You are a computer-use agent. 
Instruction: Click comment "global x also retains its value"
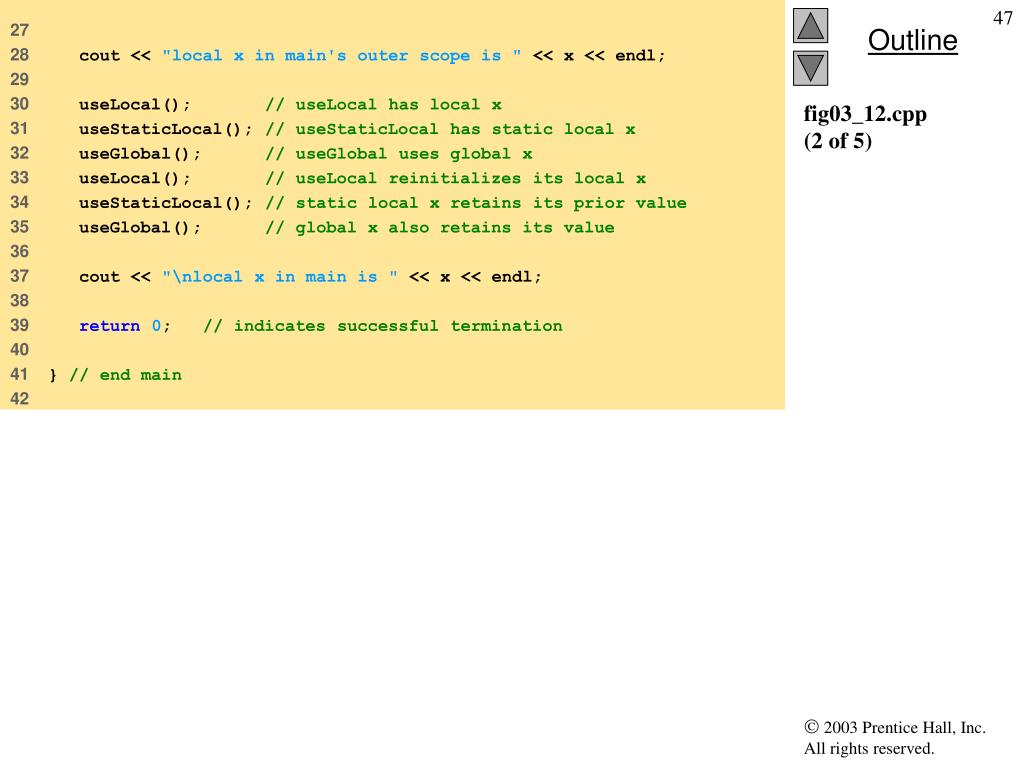(x=440, y=228)
